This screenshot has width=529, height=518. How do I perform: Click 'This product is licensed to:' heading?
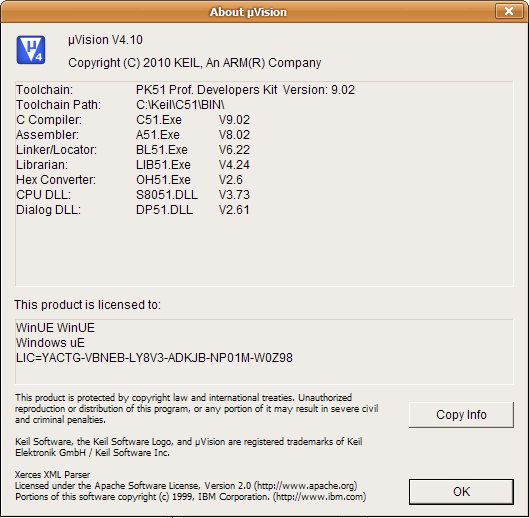87,305
